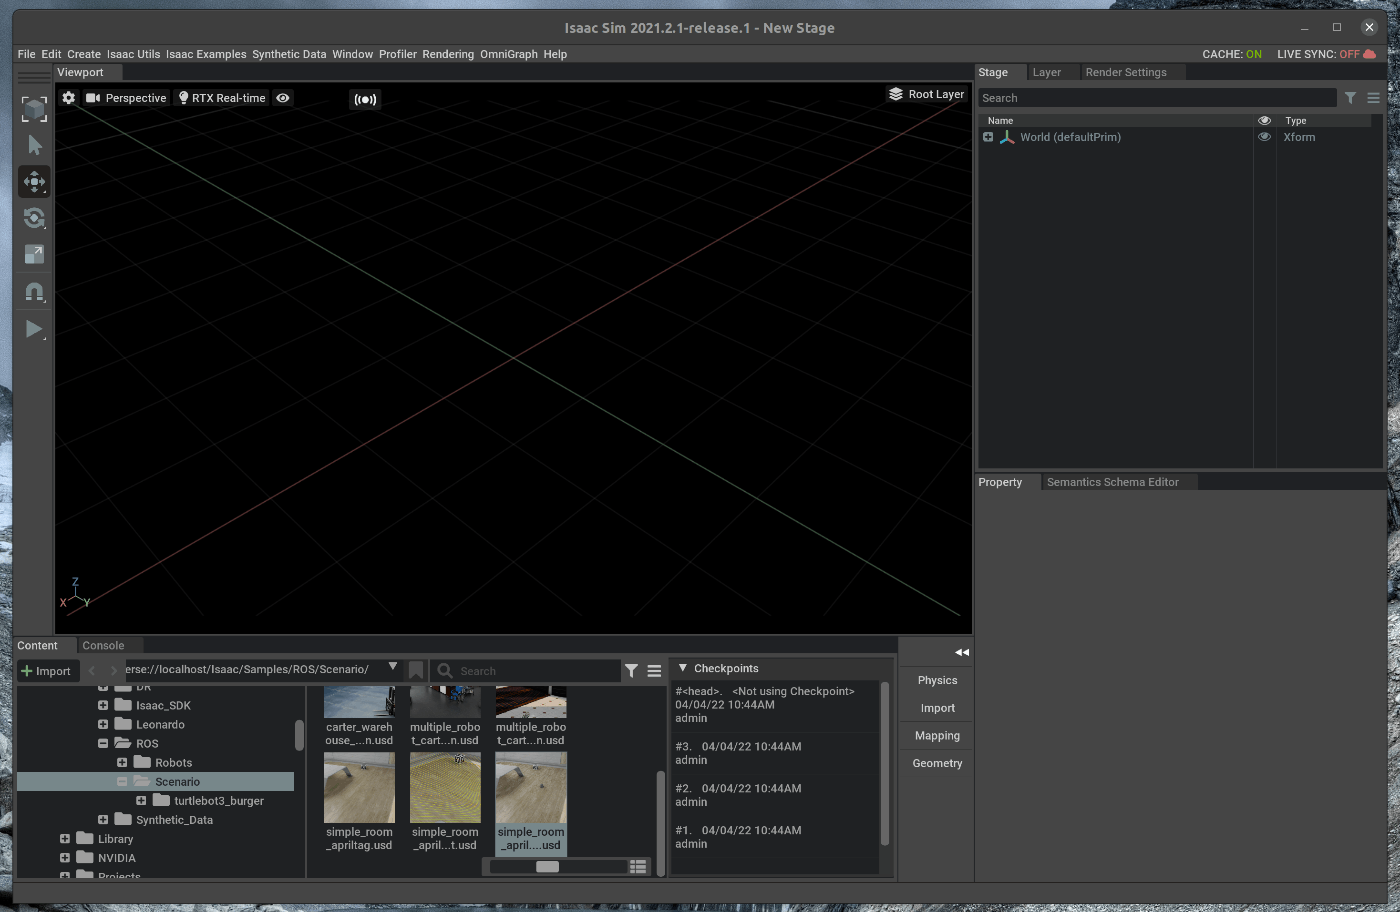Expand the Synthetic_Data folder
The width and height of the screenshot is (1400, 912).
click(103, 819)
